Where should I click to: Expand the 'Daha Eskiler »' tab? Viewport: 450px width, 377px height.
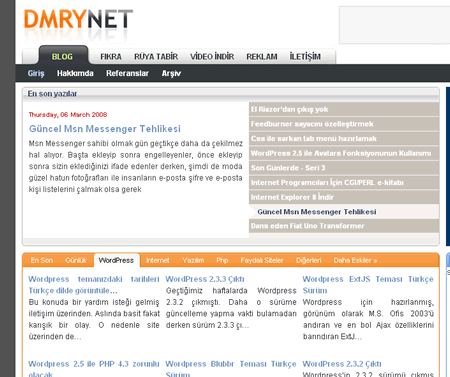[355, 260]
